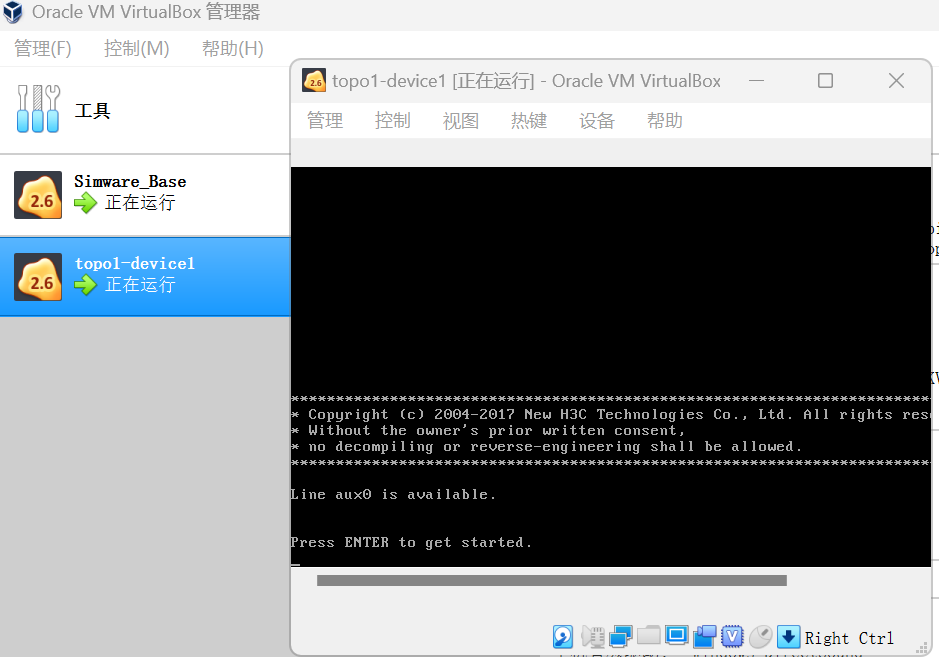Open the 设备 menu in VM window
Screen dimensions: 939x657
click(597, 120)
